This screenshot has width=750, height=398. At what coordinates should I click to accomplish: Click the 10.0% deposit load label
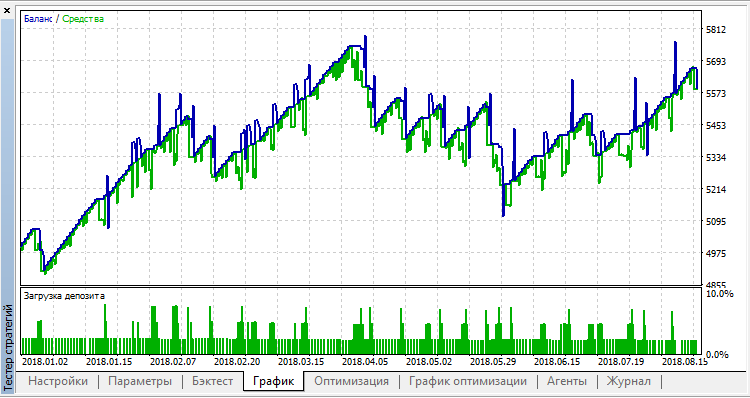(x=719, y=294)
